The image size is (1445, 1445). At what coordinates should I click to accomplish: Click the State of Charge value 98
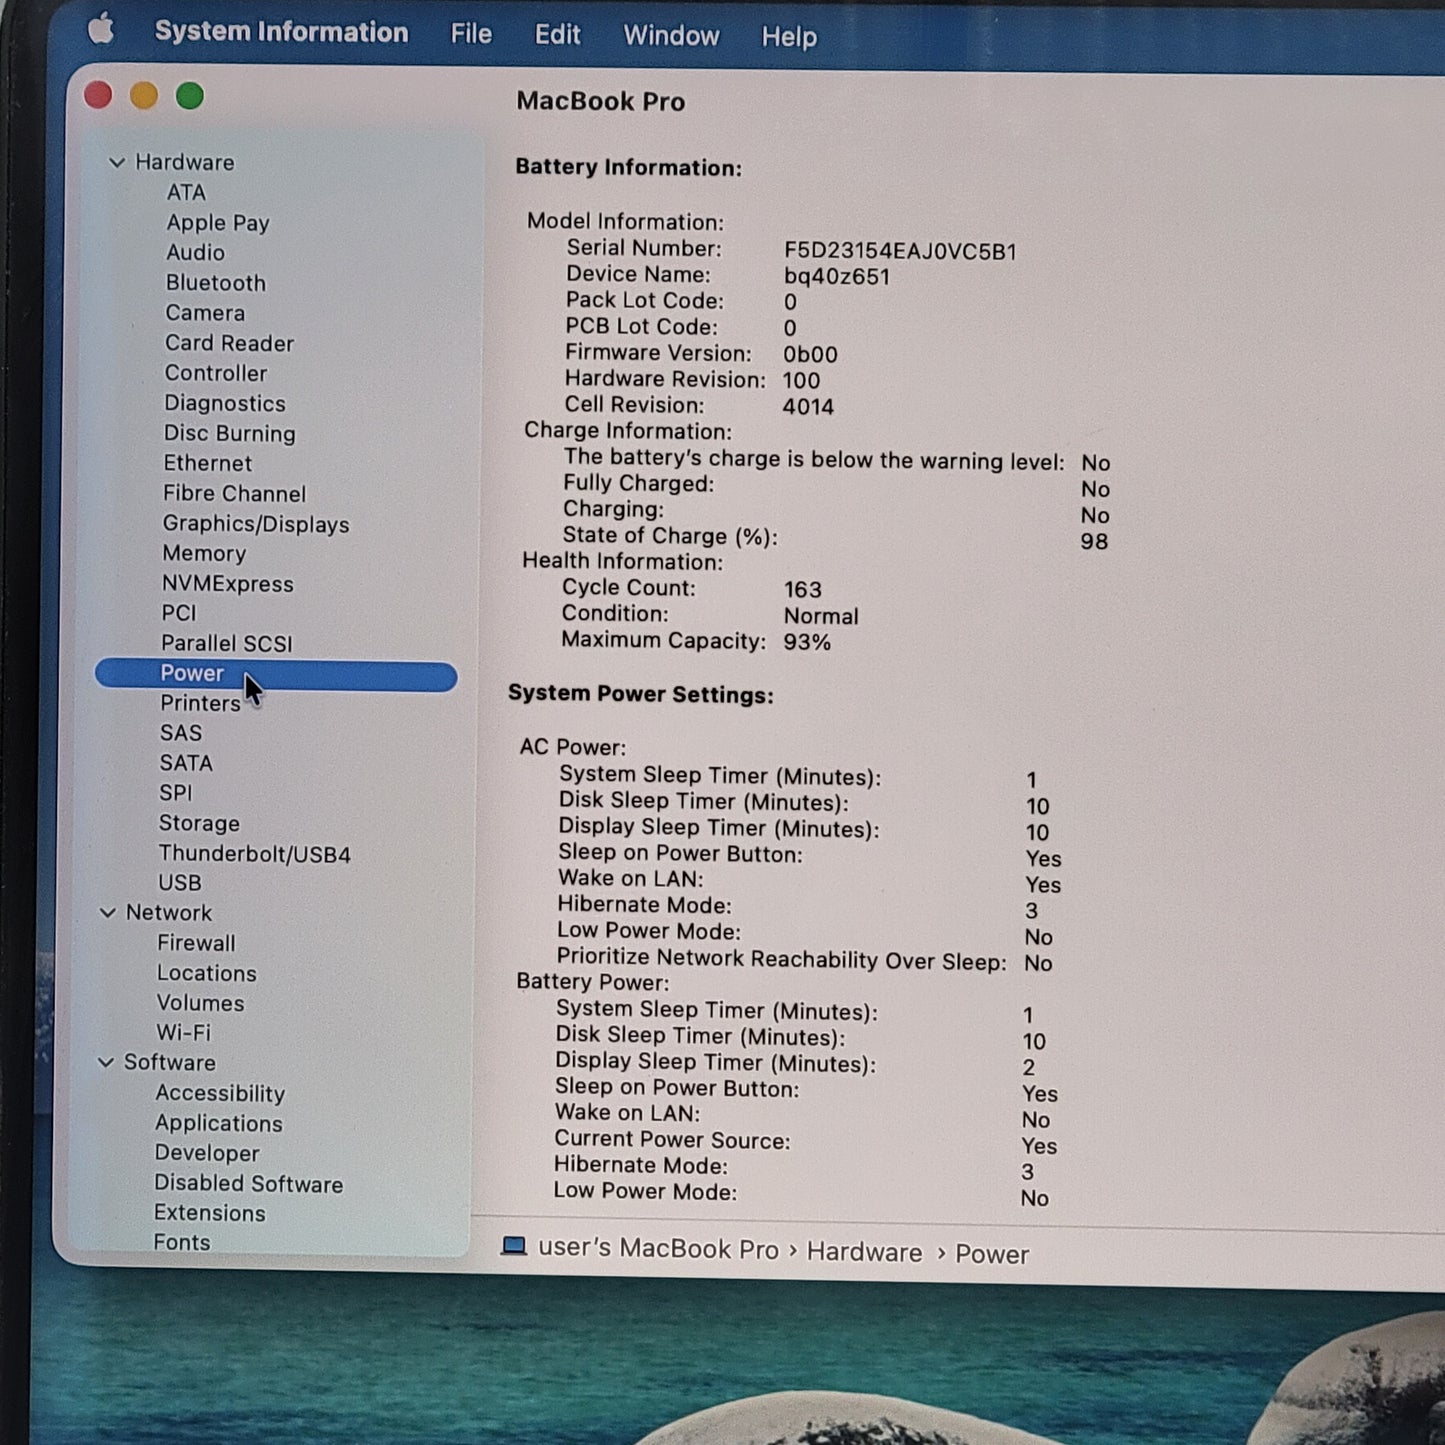click(1094, 541)
